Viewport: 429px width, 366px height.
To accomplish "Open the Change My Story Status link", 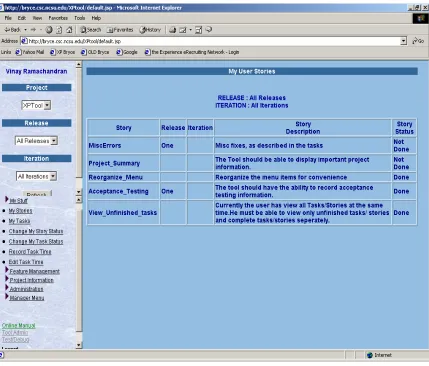I will tap(36, 231).
